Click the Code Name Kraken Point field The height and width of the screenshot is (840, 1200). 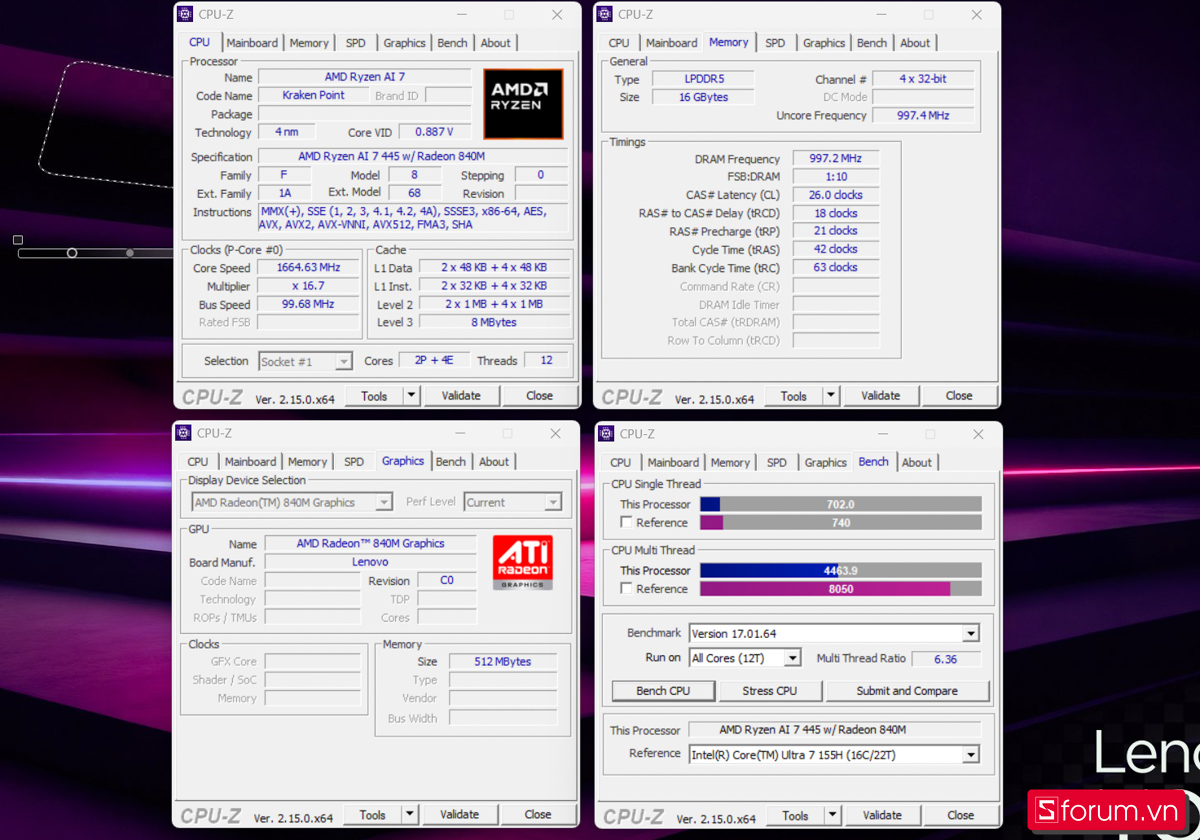tap(313, 96)
